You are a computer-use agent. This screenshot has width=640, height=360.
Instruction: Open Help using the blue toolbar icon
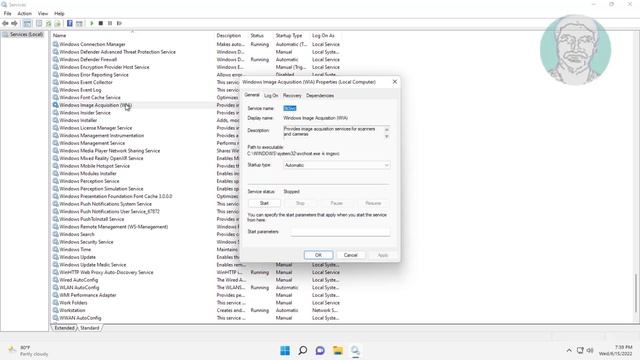pos(70,24)
